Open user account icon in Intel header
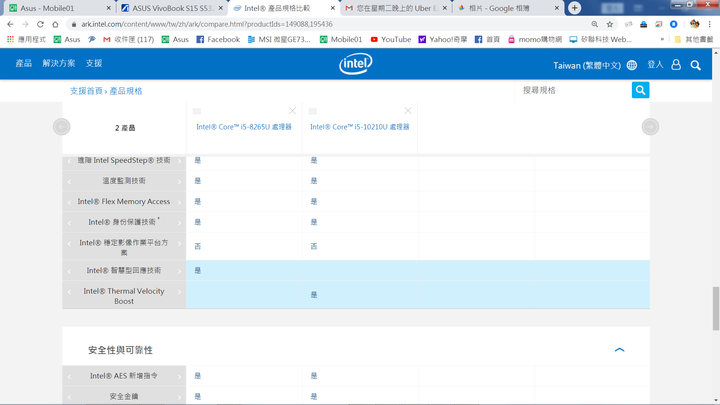The height and width of the screenshot is (405, 720). tap(676, 65)
